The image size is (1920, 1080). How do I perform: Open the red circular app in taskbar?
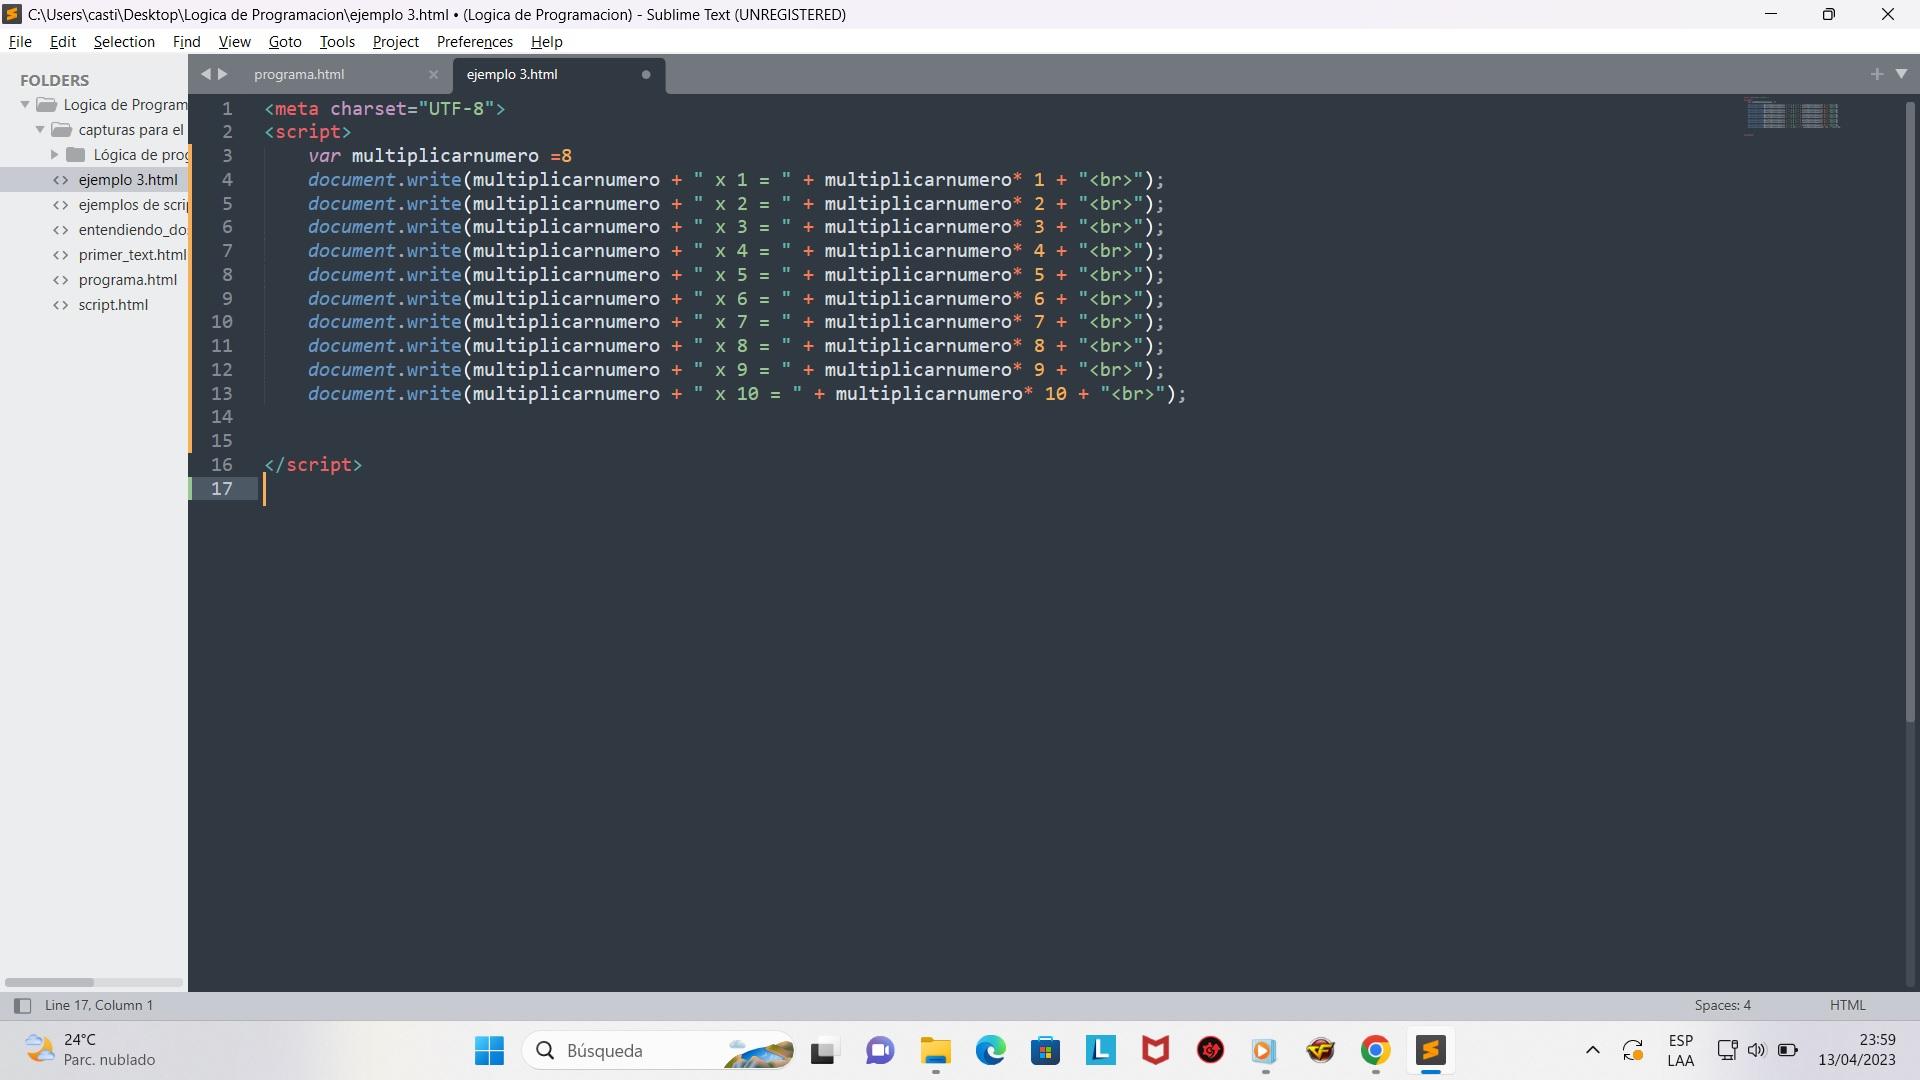click(1211, 1051)
